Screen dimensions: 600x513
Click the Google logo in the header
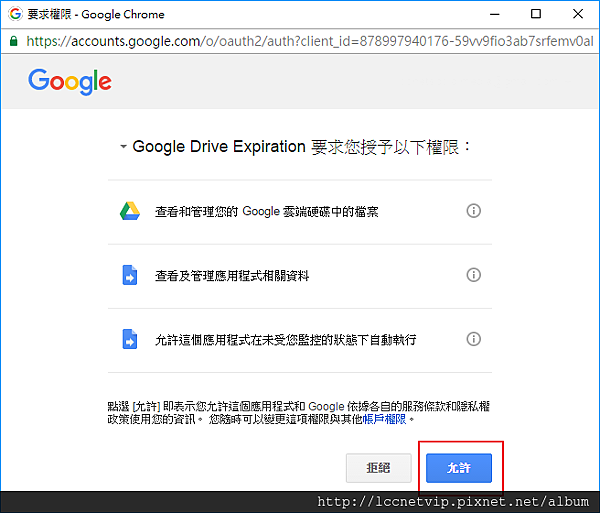[x=70, y=81]
